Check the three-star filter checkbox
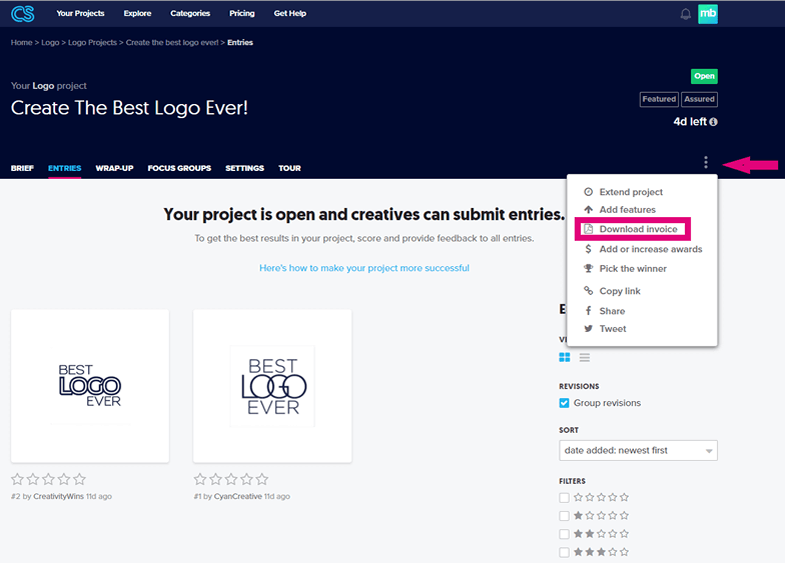The height and width of the screenshot is (563, 785). point(564,552)
